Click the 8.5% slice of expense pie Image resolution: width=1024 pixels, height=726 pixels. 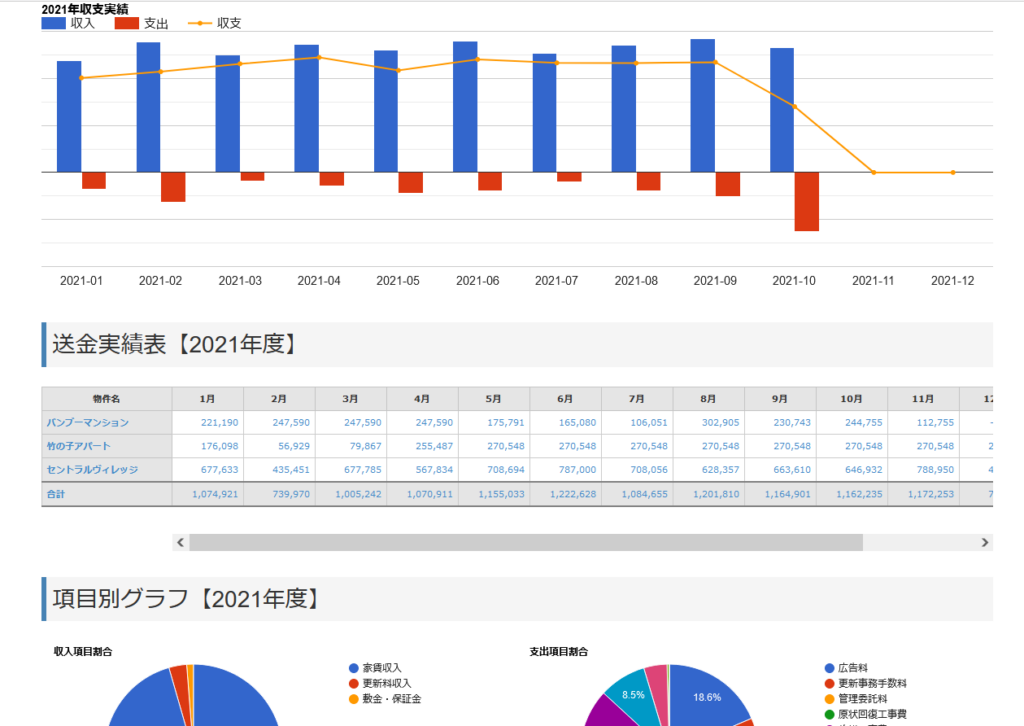[x=632, y=695]
